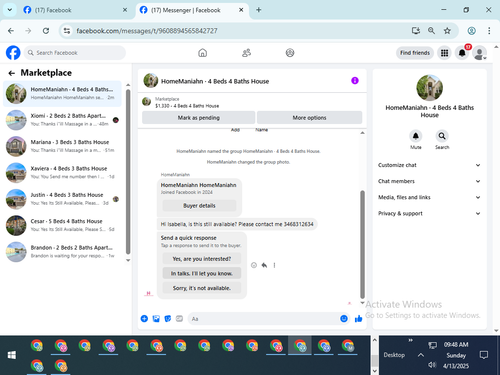Open clock showing 09:48 AM Sunday

(456, 355)
